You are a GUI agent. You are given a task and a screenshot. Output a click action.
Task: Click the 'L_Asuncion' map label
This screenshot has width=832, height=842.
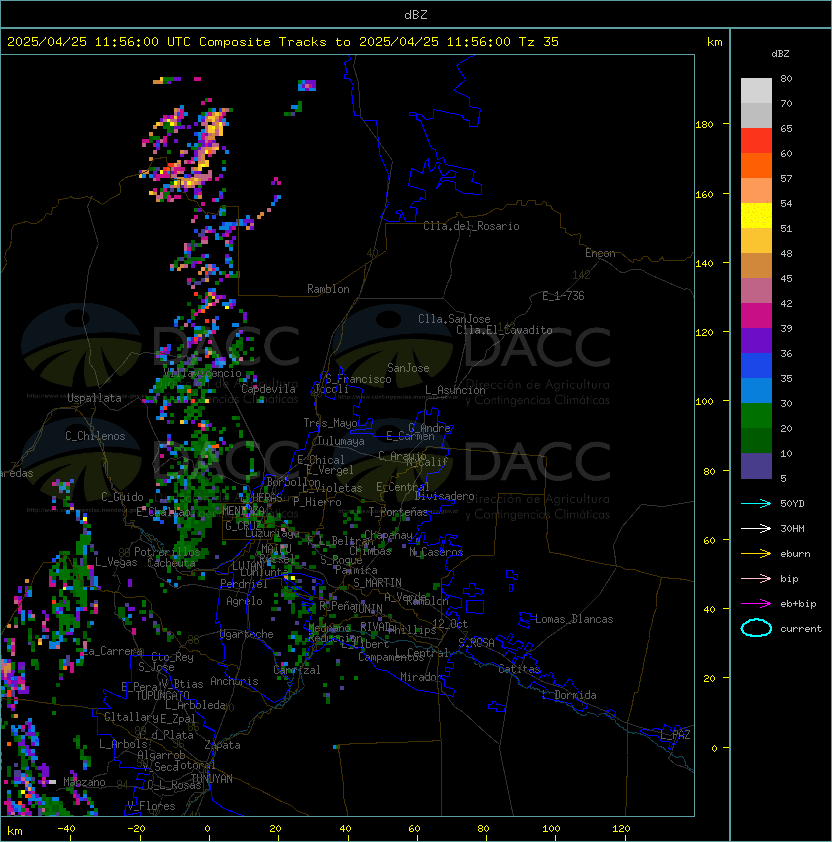coord(455,390)
